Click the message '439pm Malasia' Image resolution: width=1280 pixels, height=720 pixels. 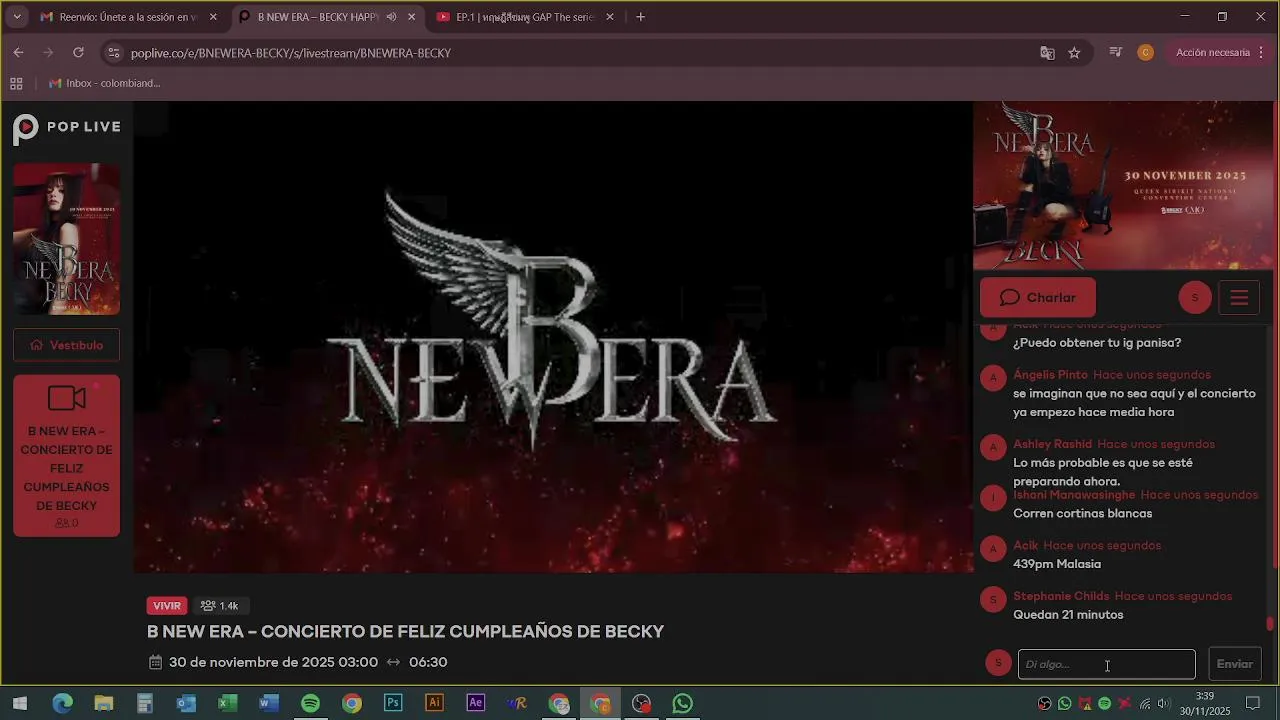click(1057, 564)
